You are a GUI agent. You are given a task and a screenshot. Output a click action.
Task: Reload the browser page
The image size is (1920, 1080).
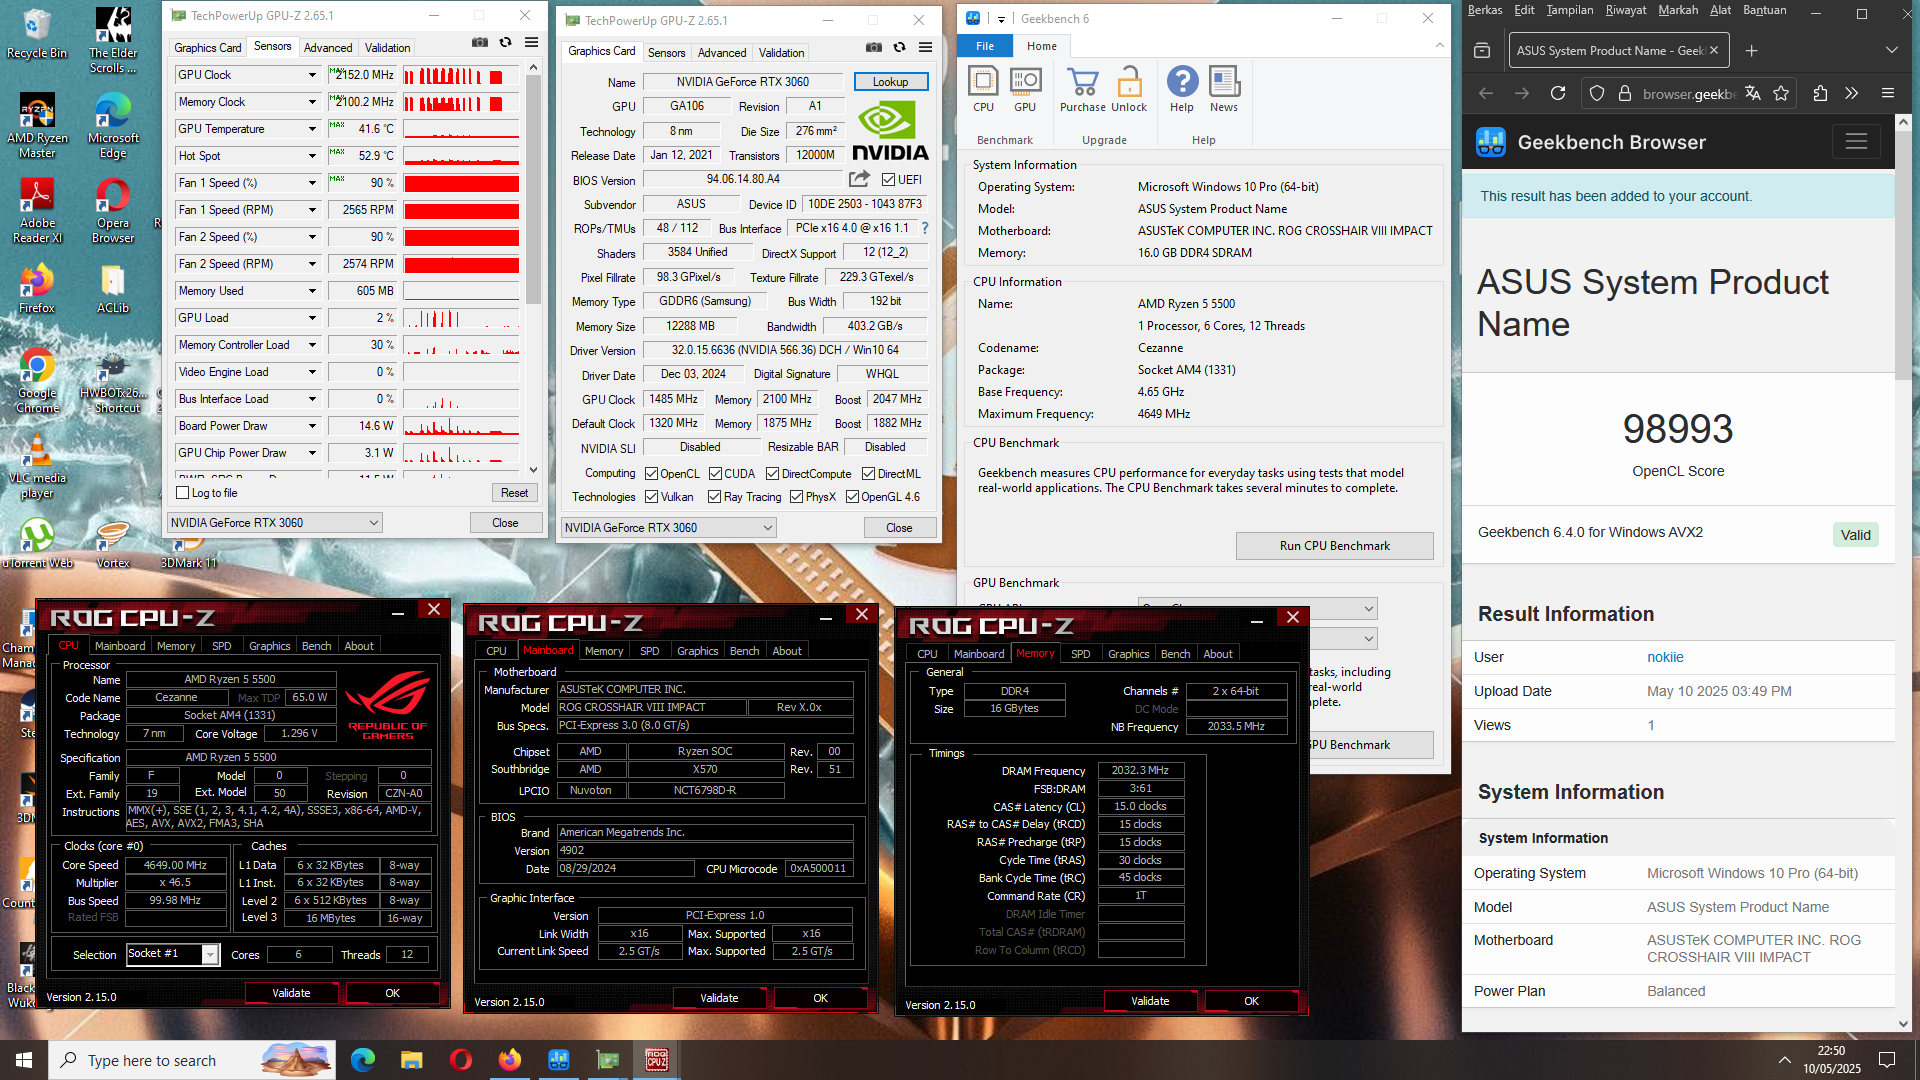tap(1558, 93)
